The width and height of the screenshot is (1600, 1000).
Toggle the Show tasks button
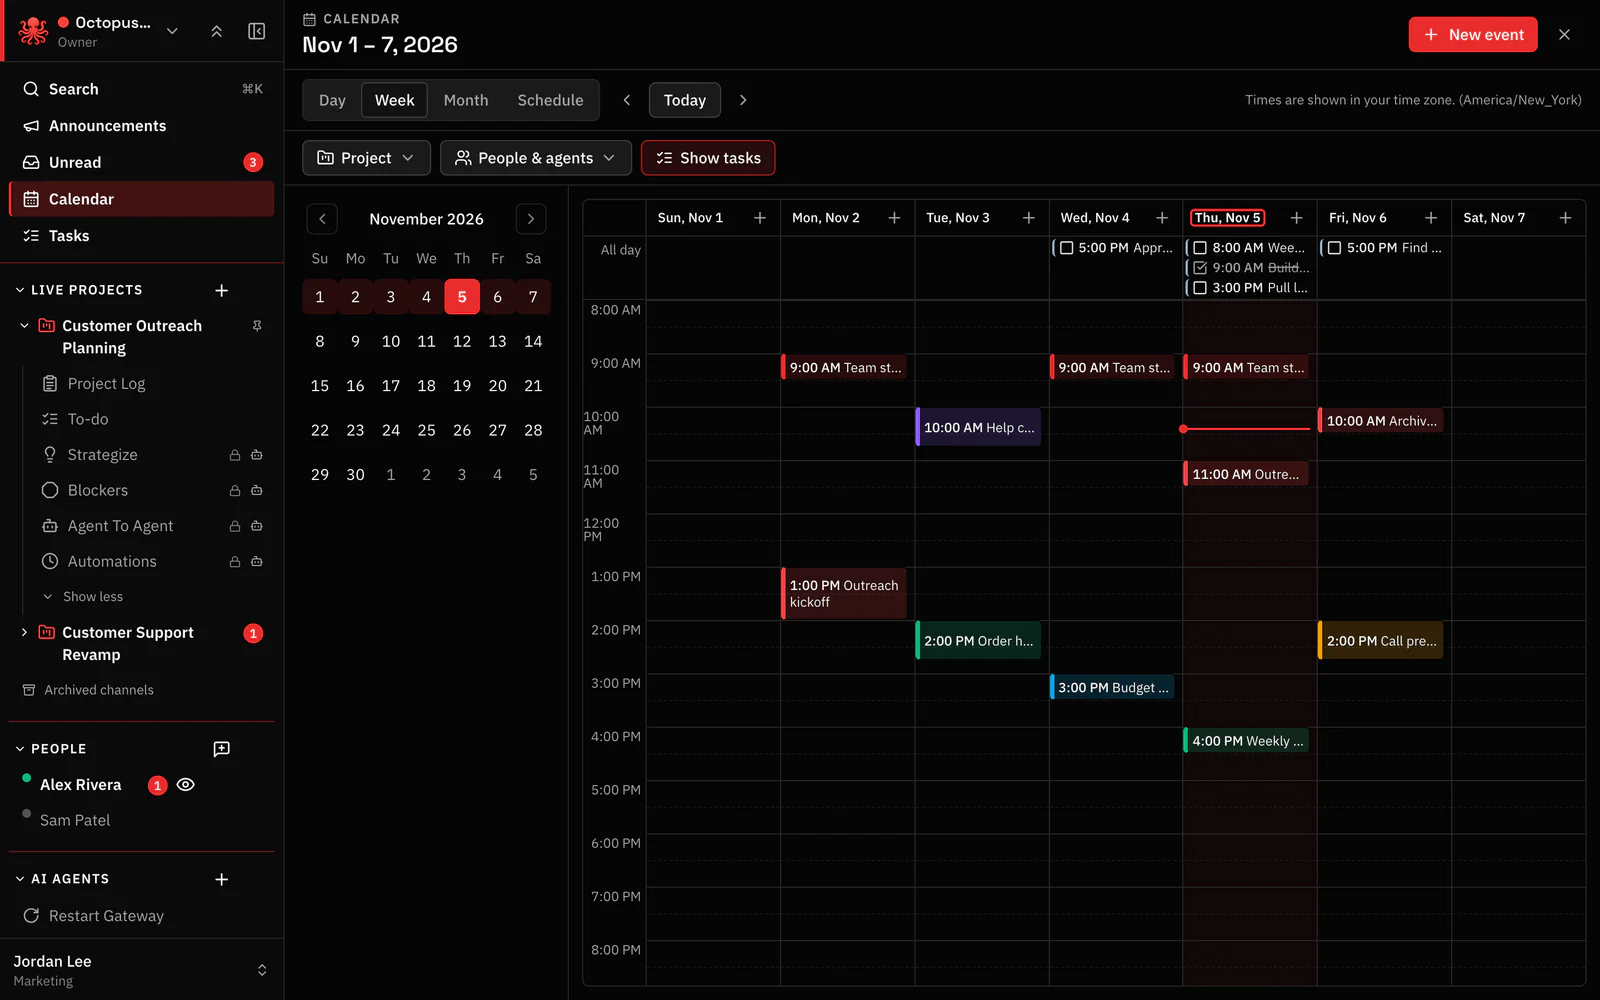tap(708, 158)
